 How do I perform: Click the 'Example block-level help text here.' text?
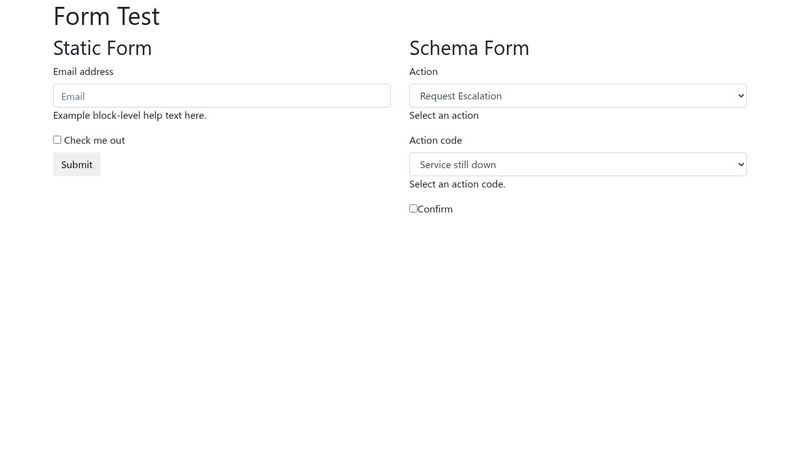[130, 116]
